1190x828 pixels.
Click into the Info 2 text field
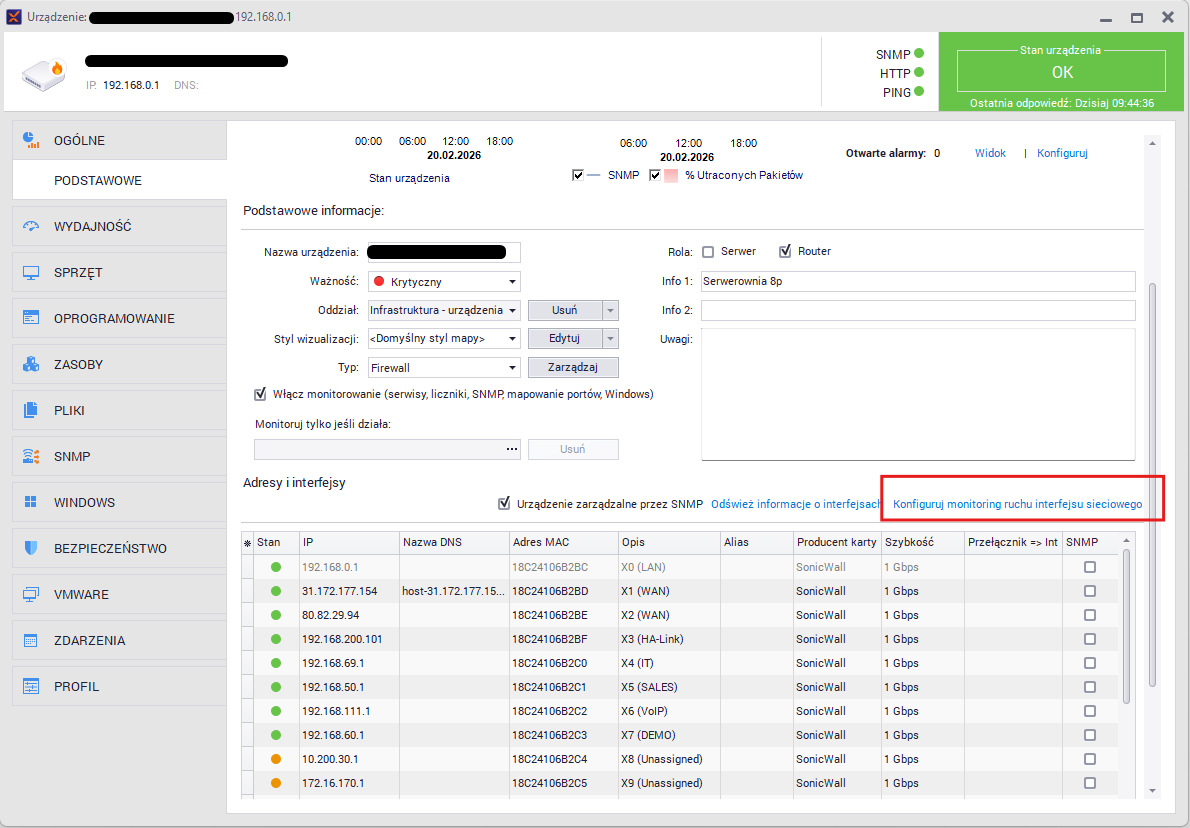(918, 311)
